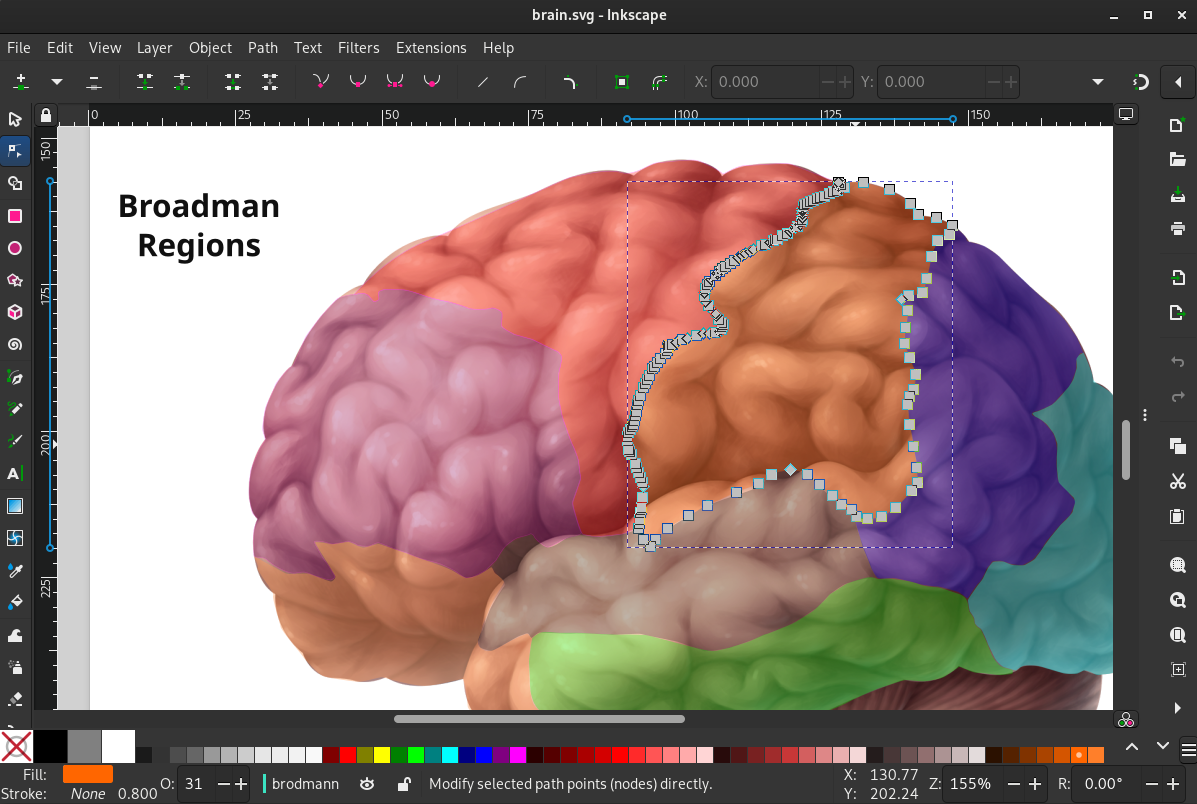Unlock the brodmann layer
The height and width of the screenshot is (804, 1197).
[x=403, y=784]
